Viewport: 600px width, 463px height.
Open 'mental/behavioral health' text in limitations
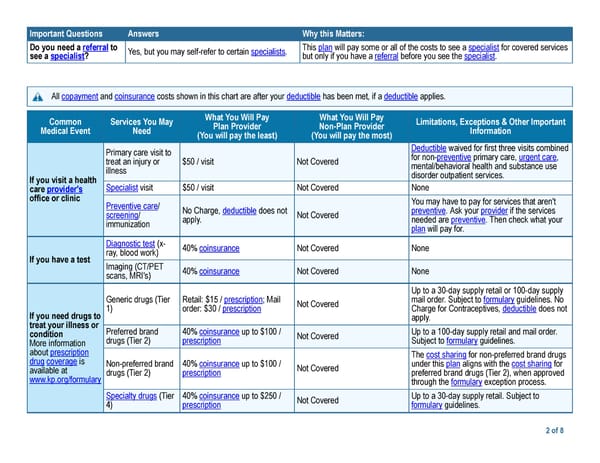click(x=453, y=167)
